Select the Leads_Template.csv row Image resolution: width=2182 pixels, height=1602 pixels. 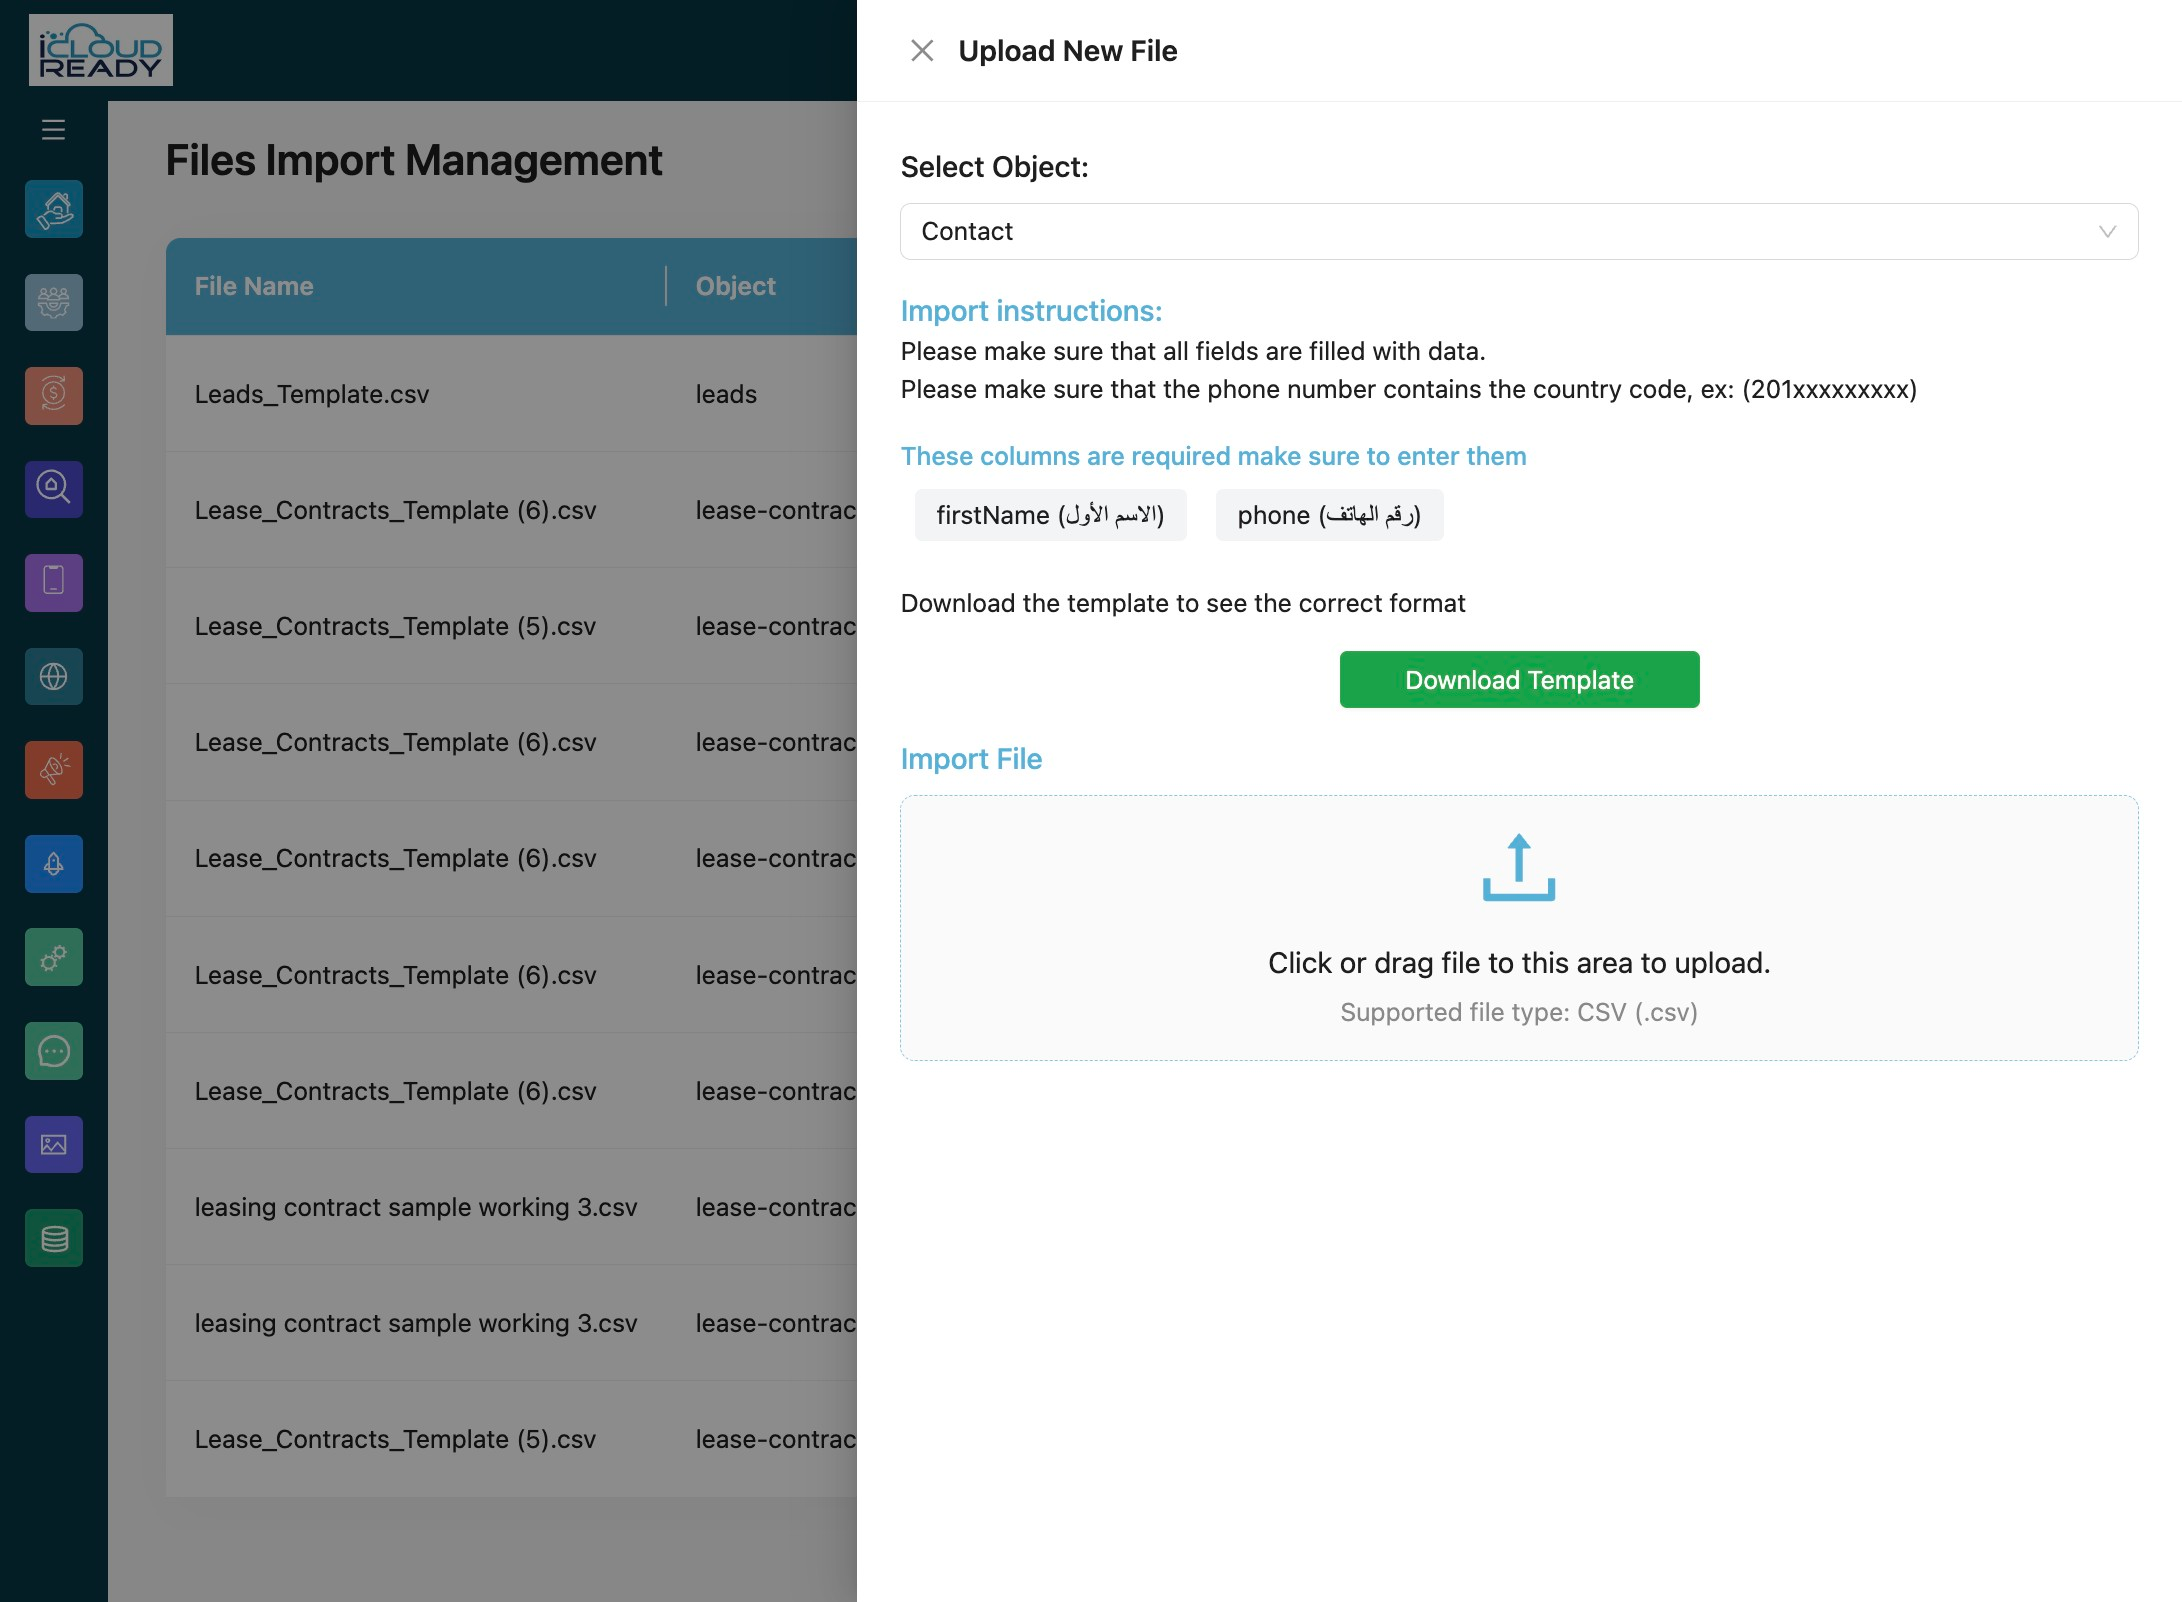tap(511, 394)
